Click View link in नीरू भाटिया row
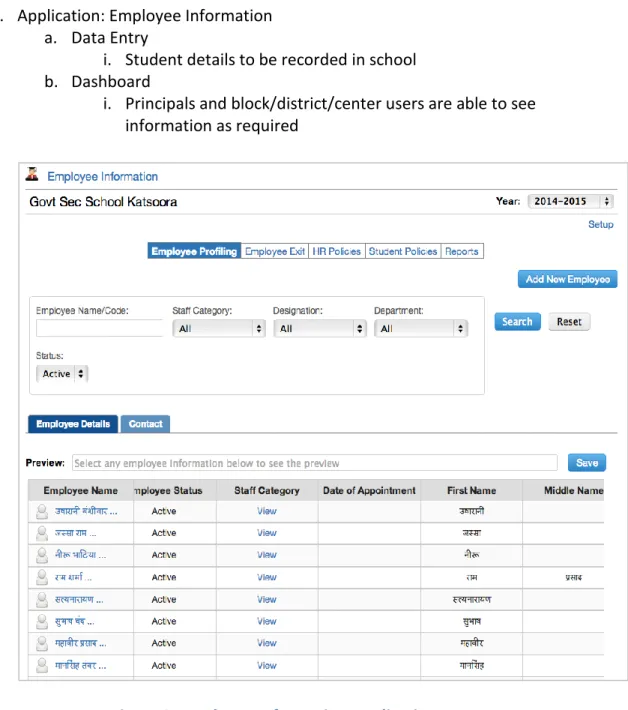628x710 pixels. tap(267, 555)
